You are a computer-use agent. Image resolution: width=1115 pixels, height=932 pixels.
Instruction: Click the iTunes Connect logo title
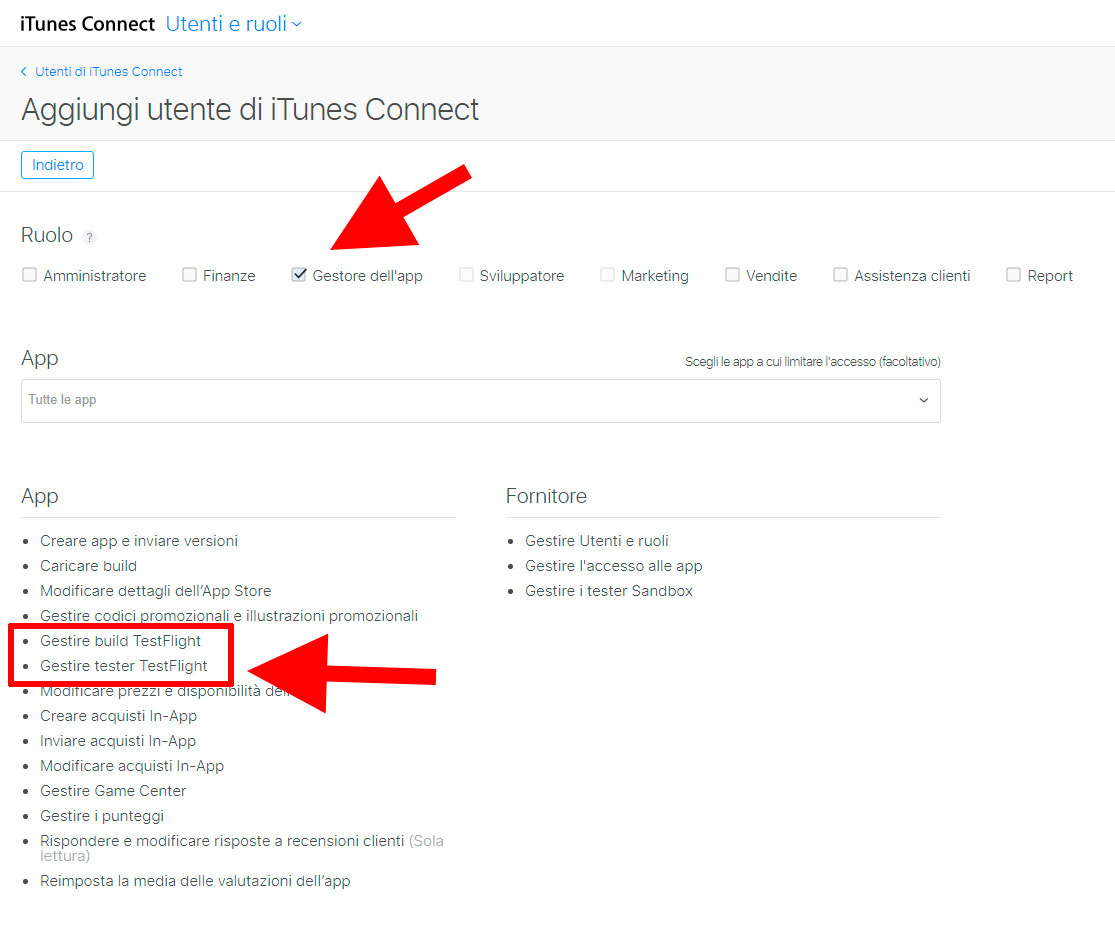pyautogui.click(x=87, y=24)
